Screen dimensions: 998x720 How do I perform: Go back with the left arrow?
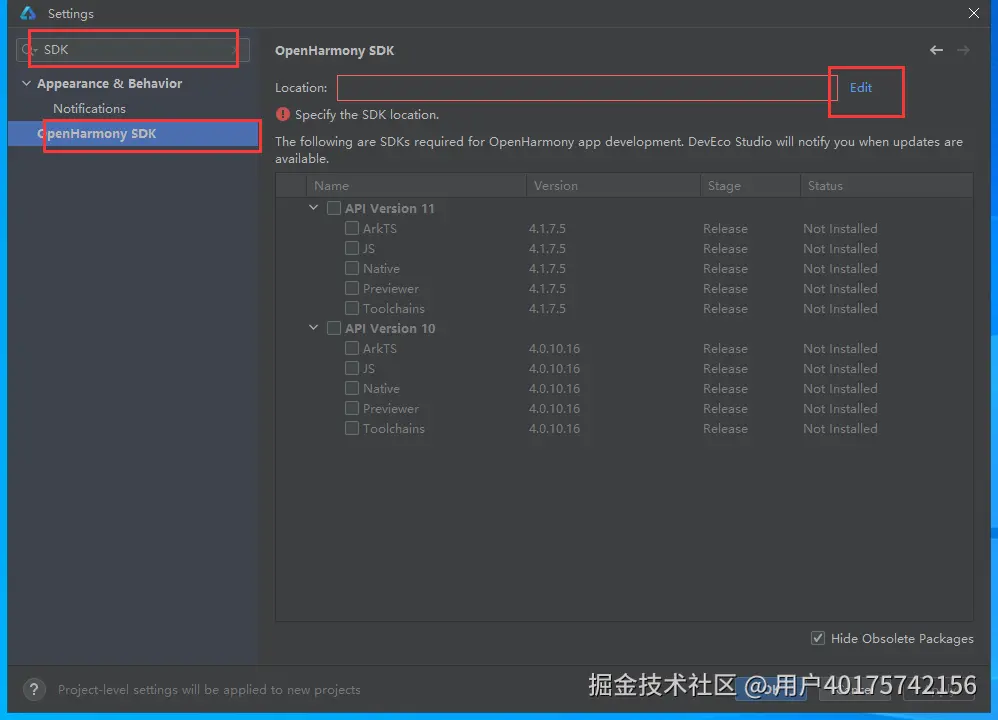click(x=936, y=50)
